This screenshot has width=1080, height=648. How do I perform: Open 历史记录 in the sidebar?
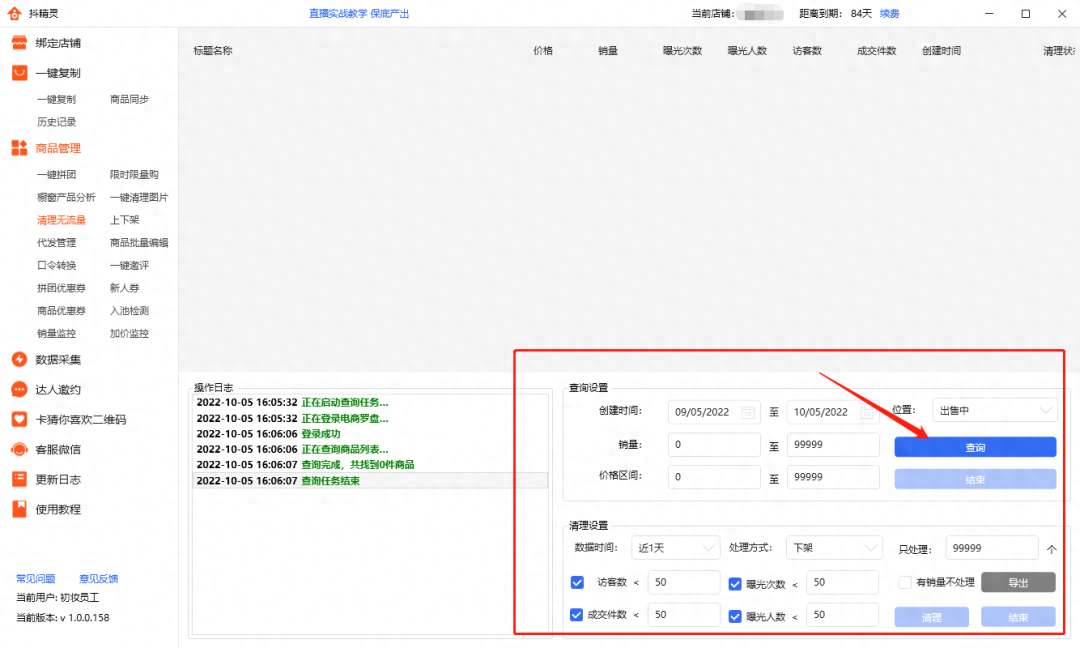click(x=56, y=122)
